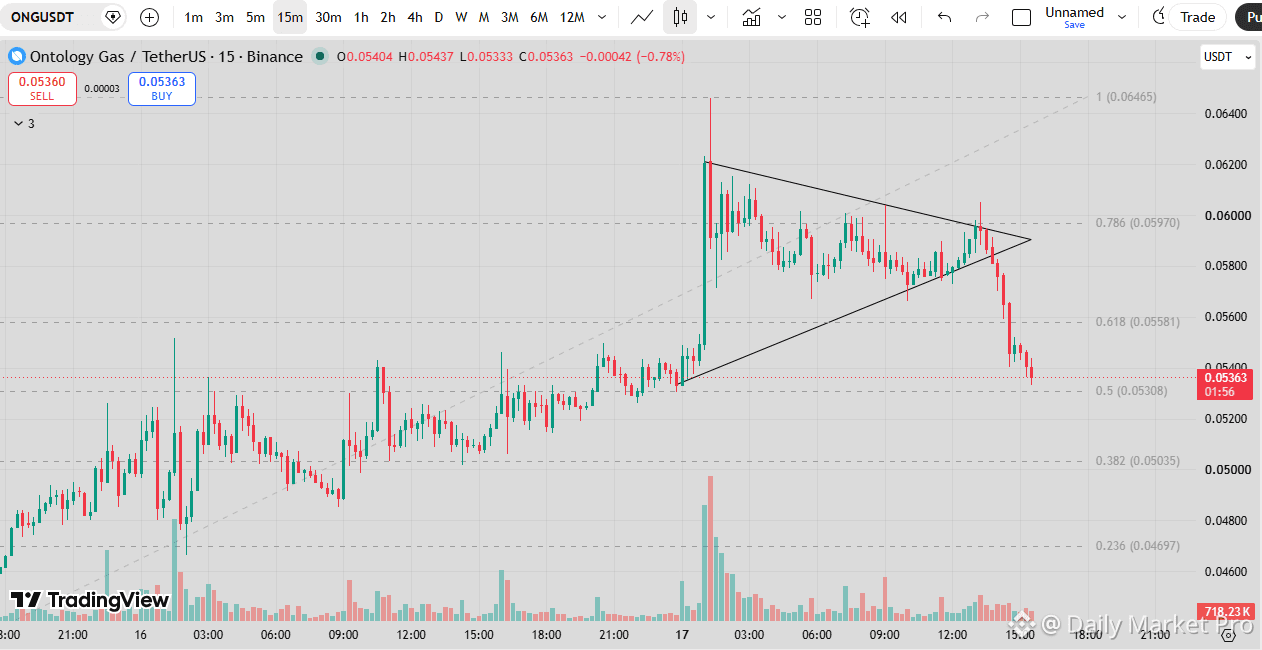1262x650 pixels.
Task: Open the indicator templates grid icon
Action: pyautogui.click(x=813, y=17)
